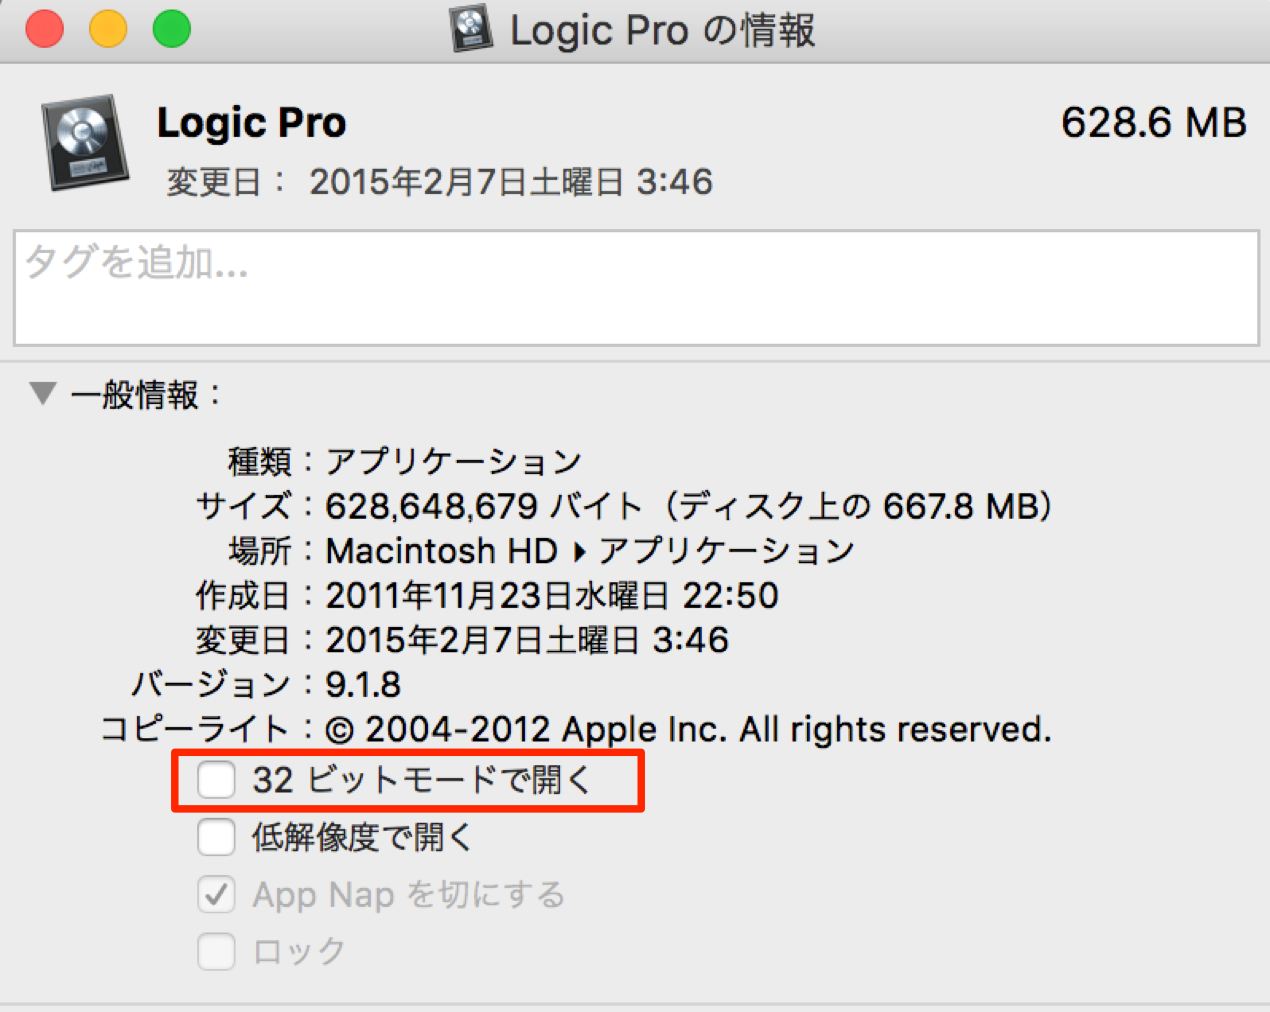Minimize the info window with yellow button

(108, 29)
